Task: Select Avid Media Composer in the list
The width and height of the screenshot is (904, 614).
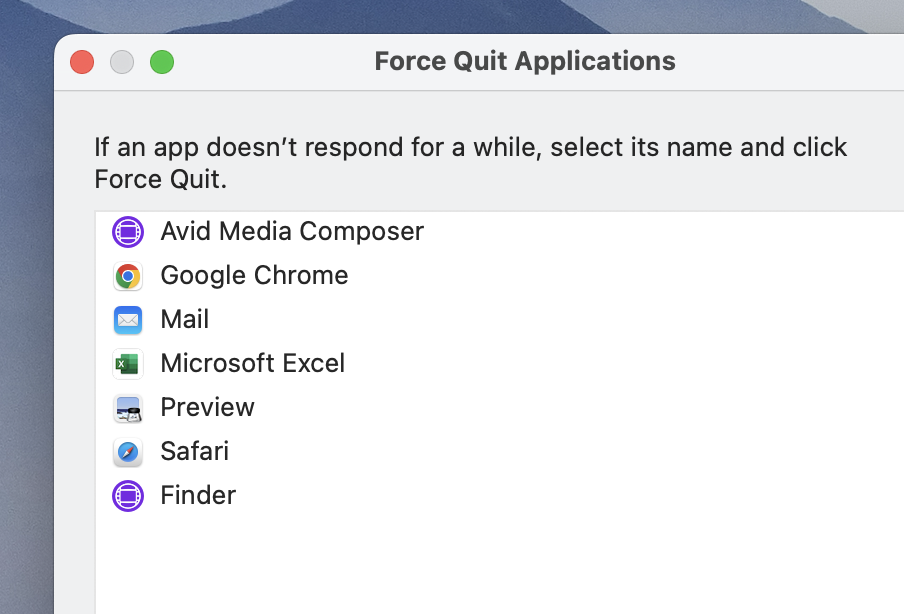Action: (x=292, y=232)
